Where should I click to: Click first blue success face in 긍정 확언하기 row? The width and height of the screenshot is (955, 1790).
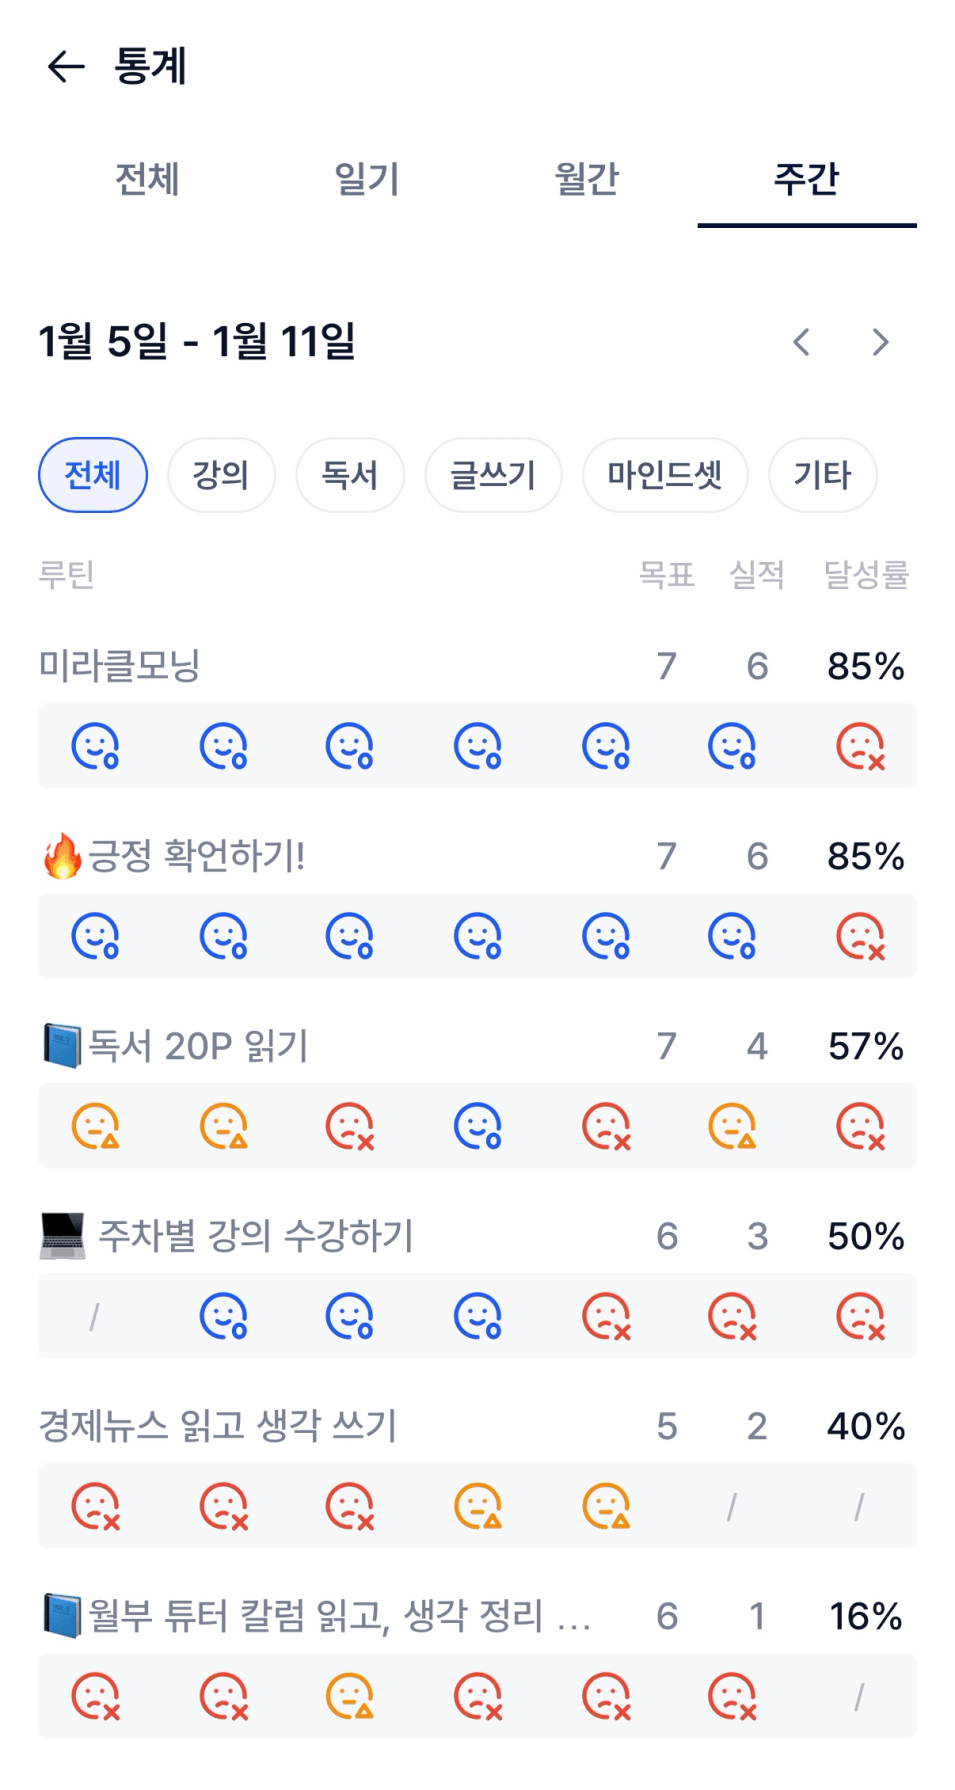click(x=95, y=936)
